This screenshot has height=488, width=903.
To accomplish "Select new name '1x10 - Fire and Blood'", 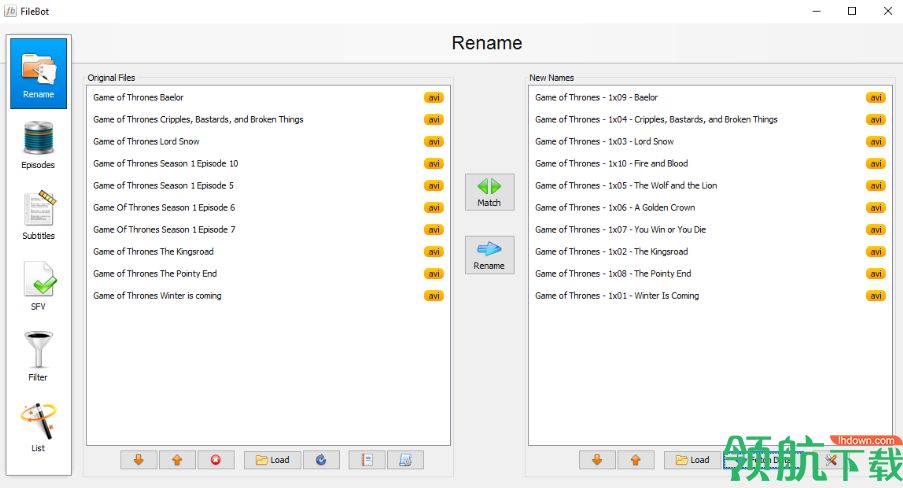I will point(710,164).
